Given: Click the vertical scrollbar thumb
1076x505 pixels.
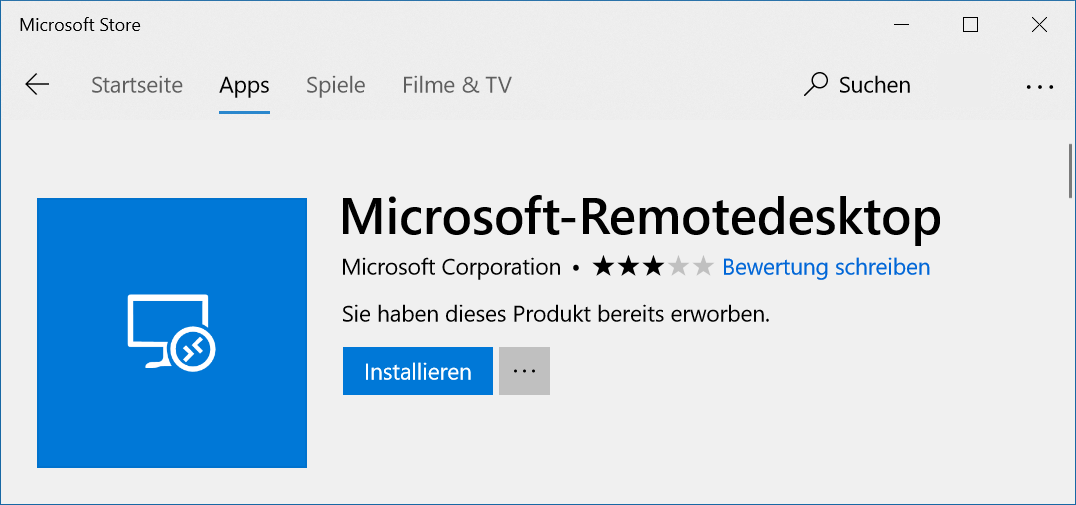Looking at the screenshot, I should click(1070, 170).
